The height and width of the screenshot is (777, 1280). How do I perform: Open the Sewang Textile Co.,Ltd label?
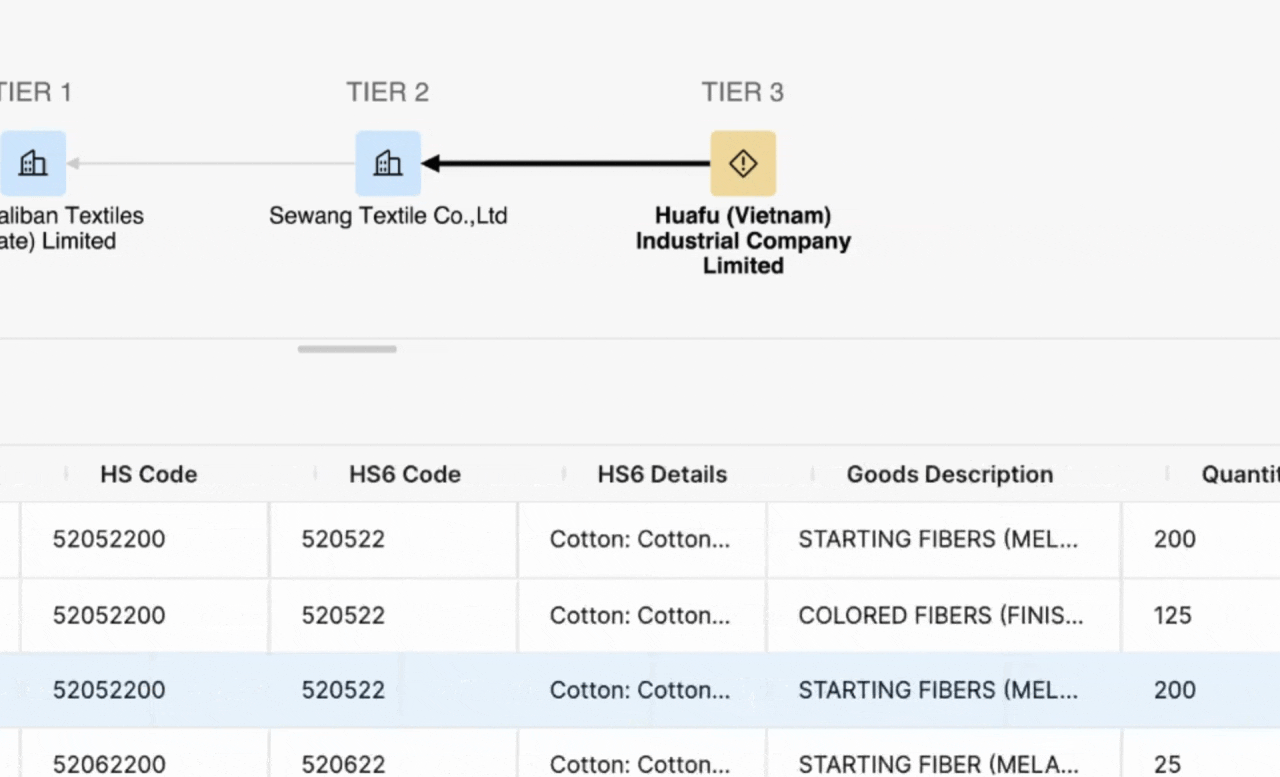coord(388,216)
